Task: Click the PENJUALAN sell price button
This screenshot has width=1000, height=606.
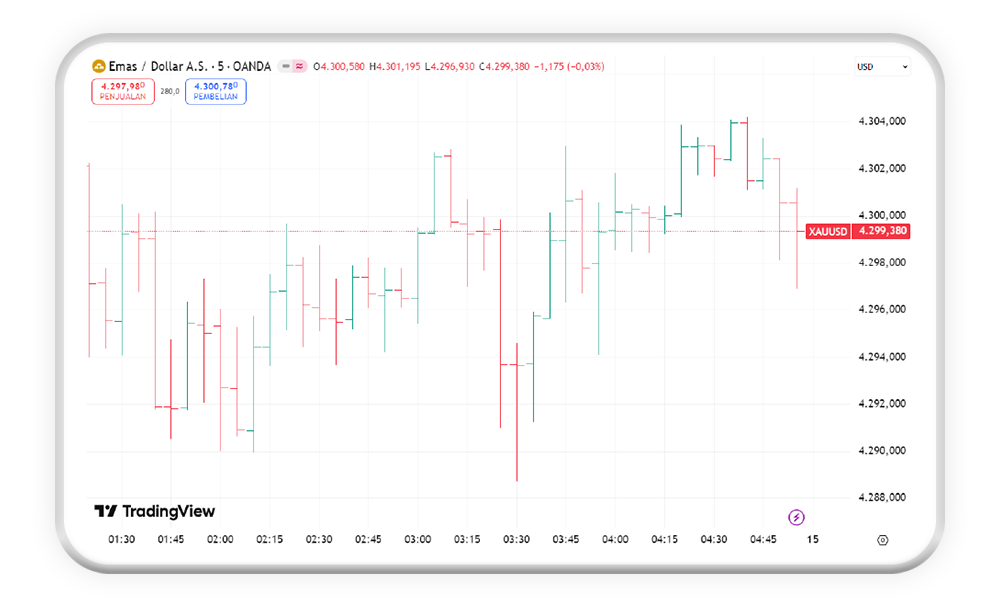Action: [123, 92]
